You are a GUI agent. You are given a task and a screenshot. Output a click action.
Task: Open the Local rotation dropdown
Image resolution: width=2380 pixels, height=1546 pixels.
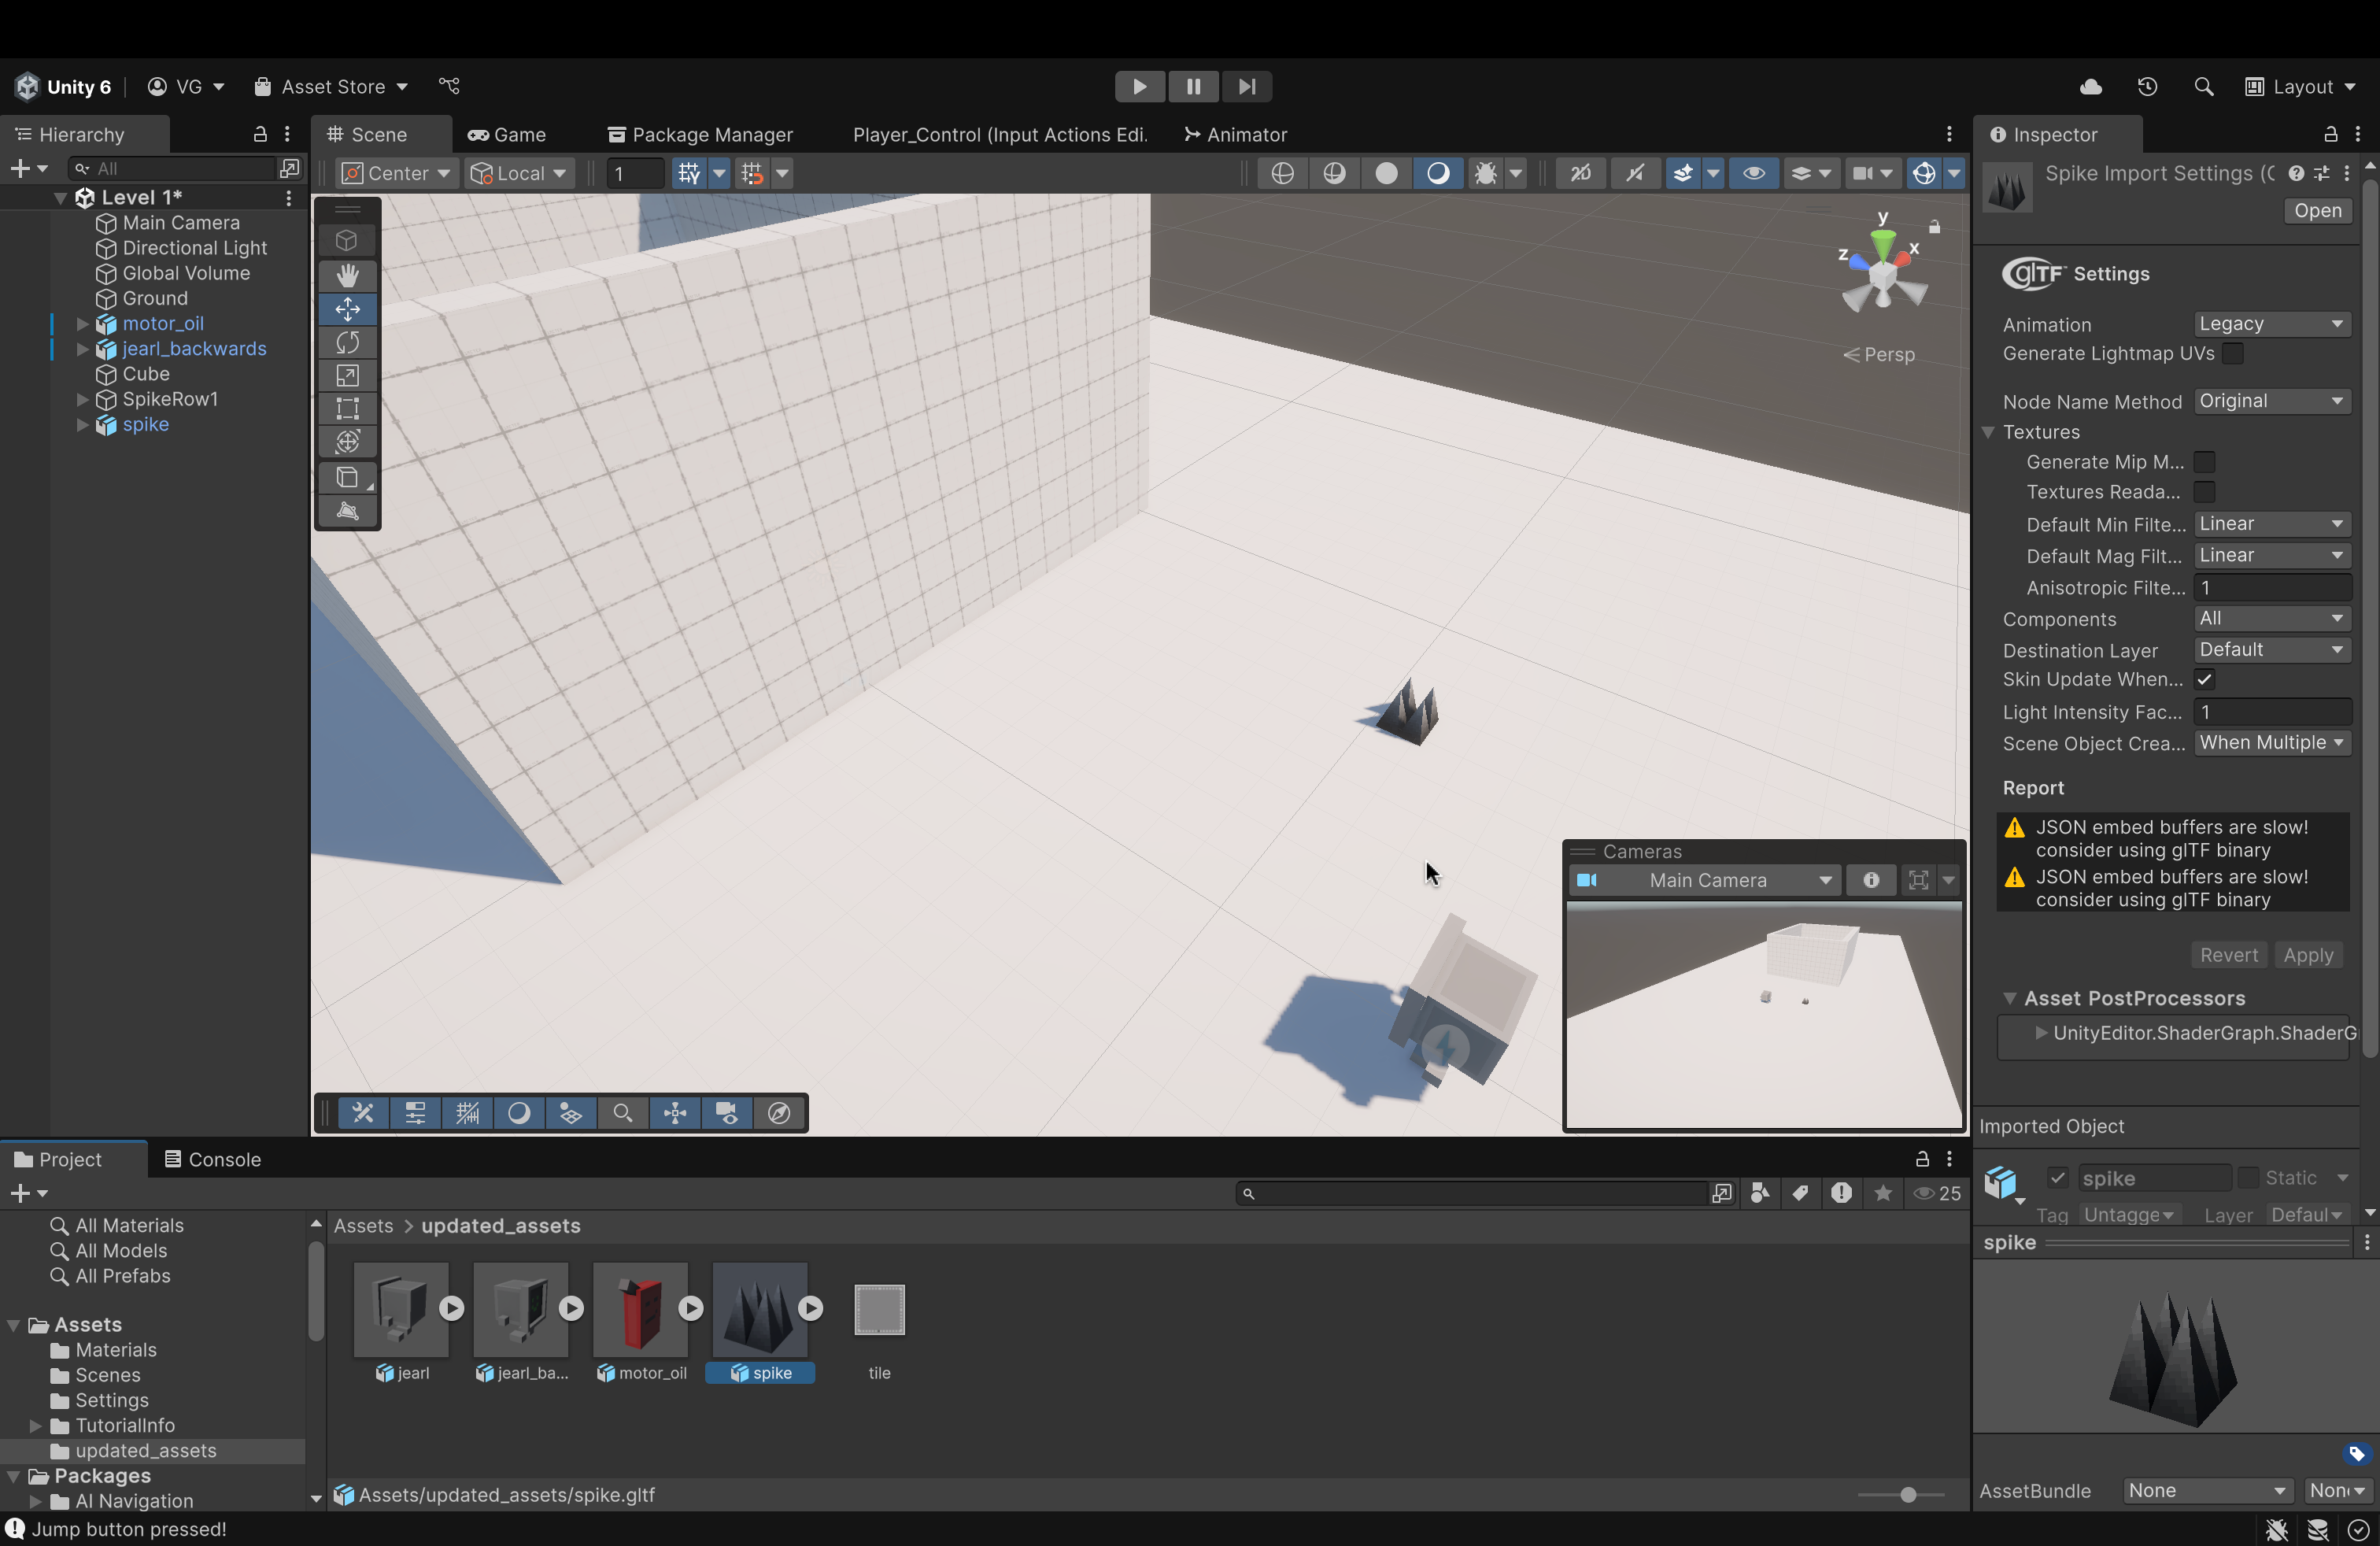tap(518, 174)
